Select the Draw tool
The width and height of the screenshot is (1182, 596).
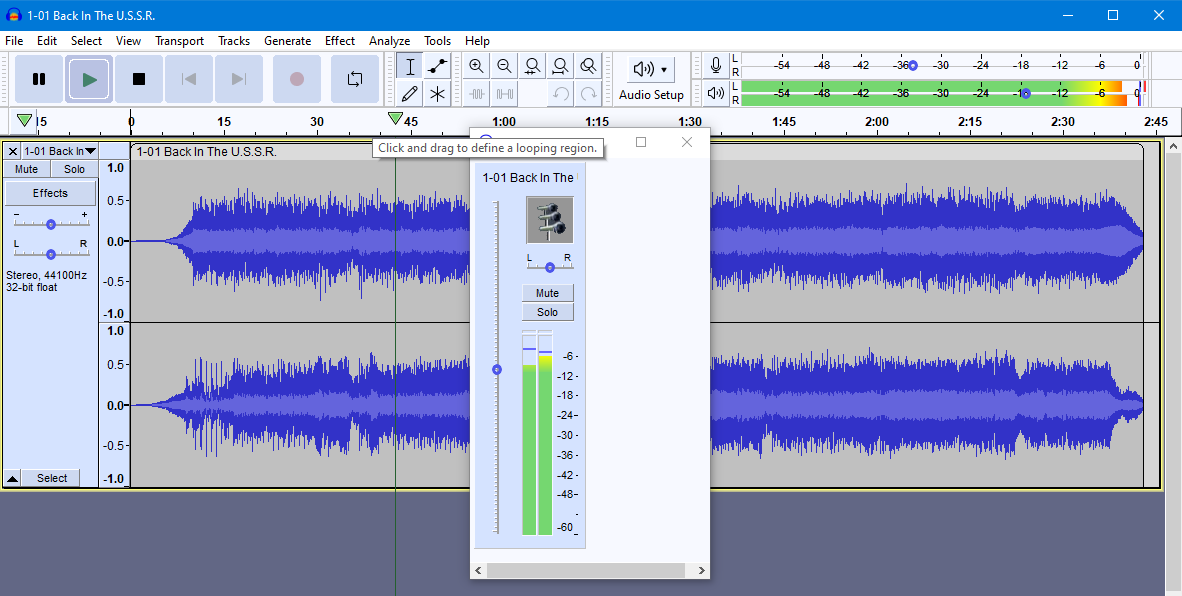411,93
